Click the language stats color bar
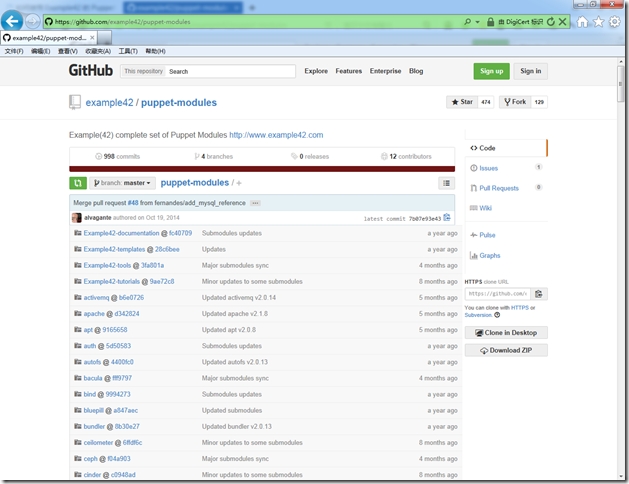The height and width of the screenshot is (484, 629). coord(262,169)
